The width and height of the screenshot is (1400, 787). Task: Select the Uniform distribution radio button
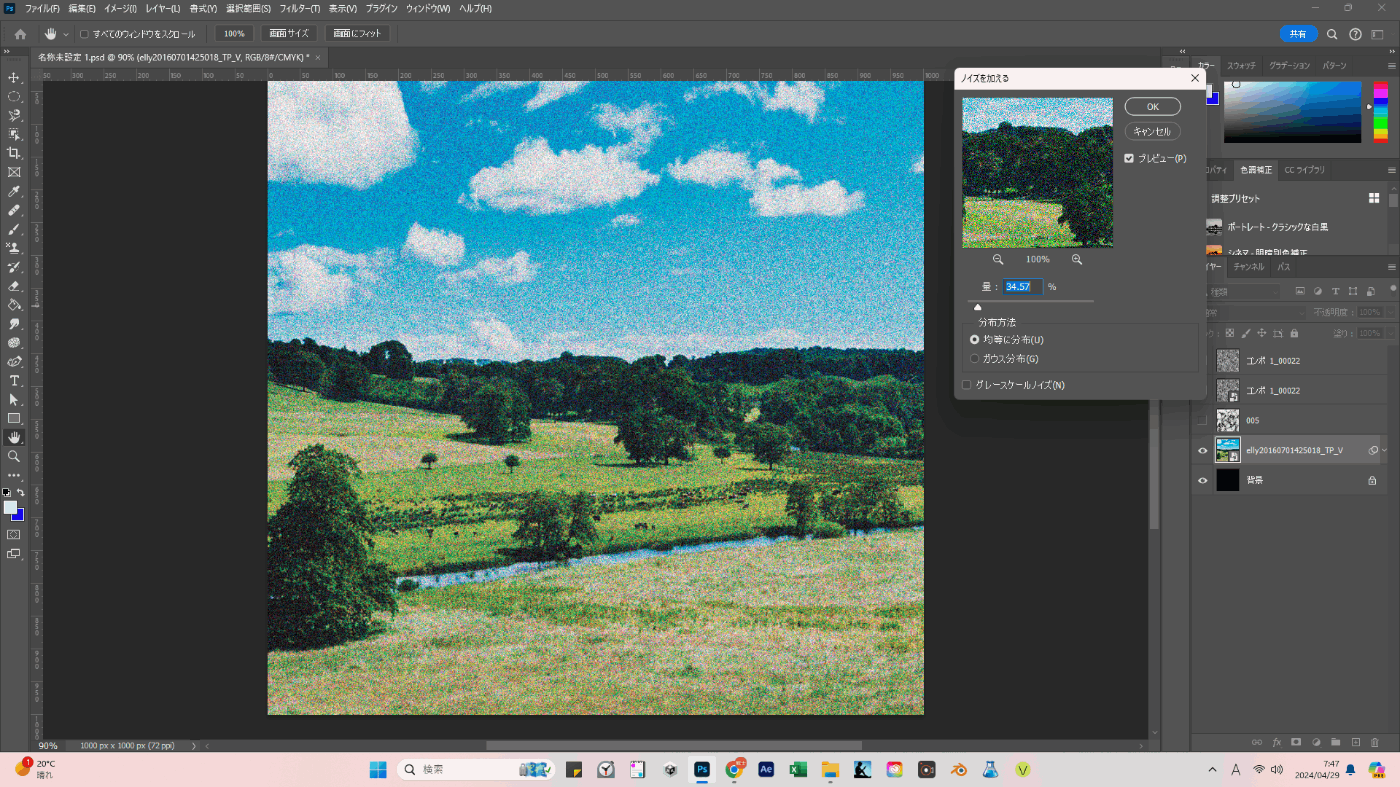[975, 340]
